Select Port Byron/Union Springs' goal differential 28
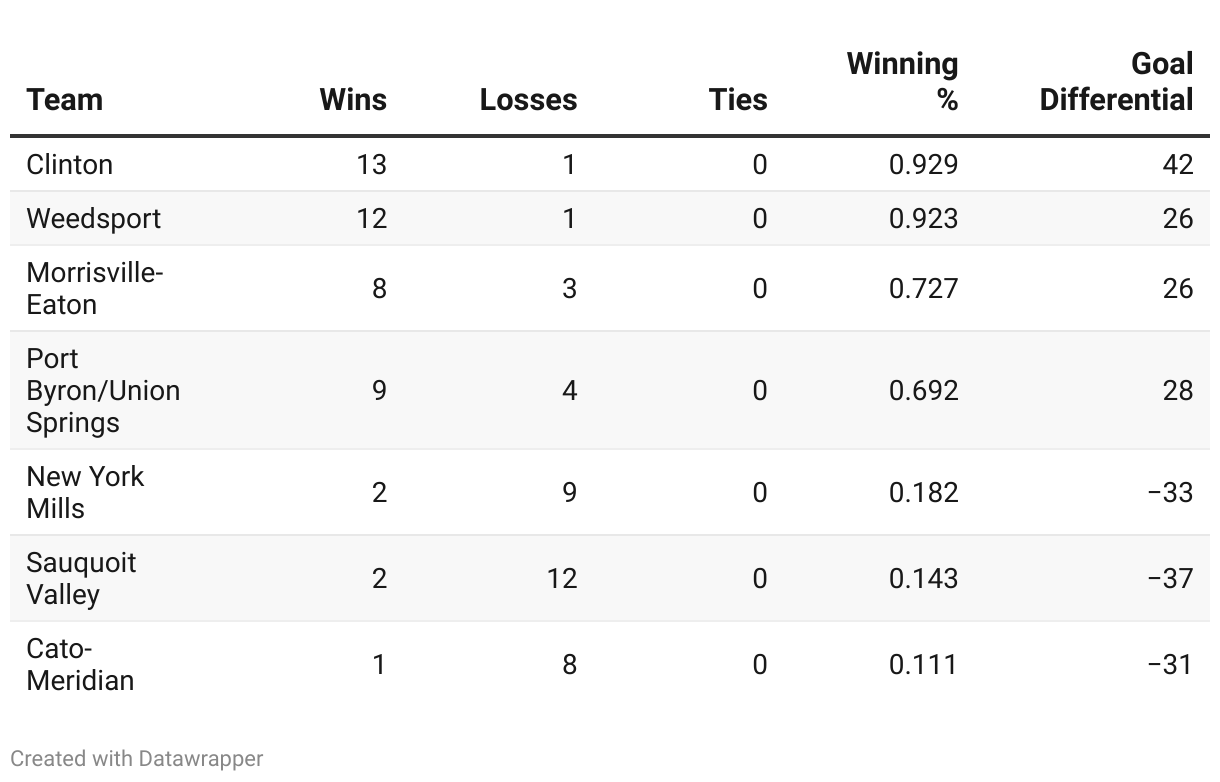Screen dimensions: 1220x782 pos(1177,390)
